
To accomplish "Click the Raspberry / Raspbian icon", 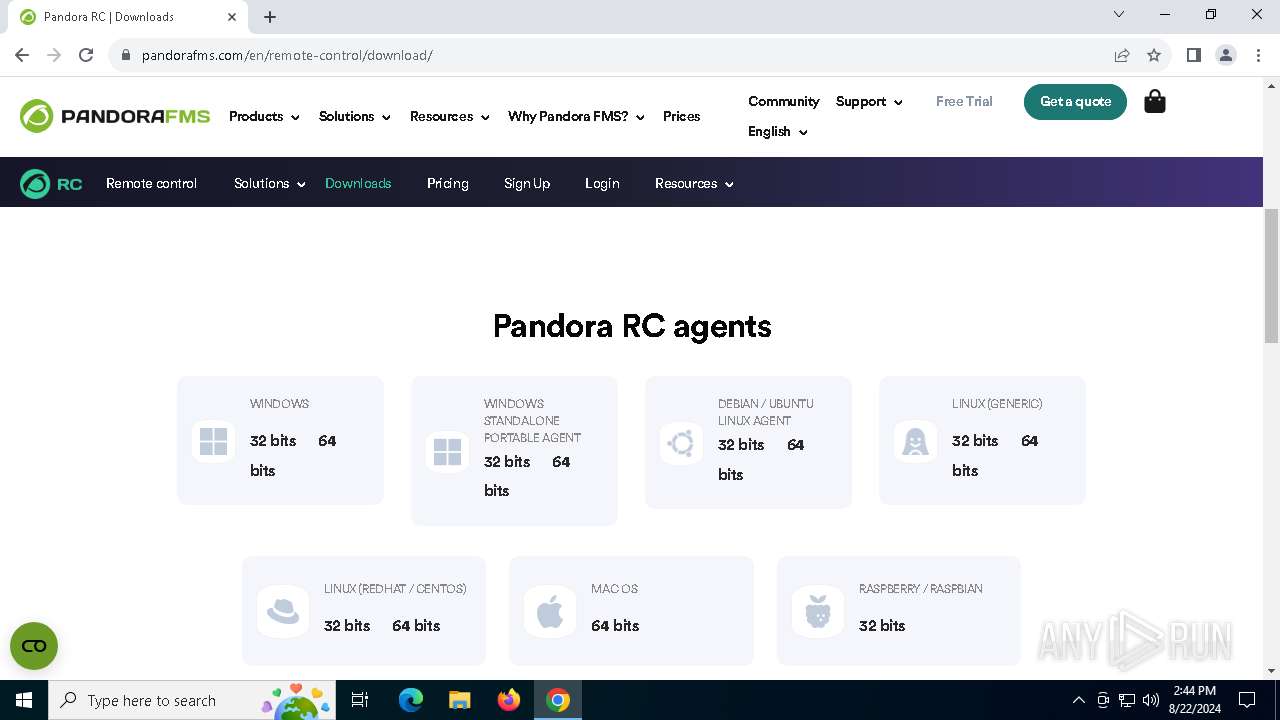I will [818, 611].
